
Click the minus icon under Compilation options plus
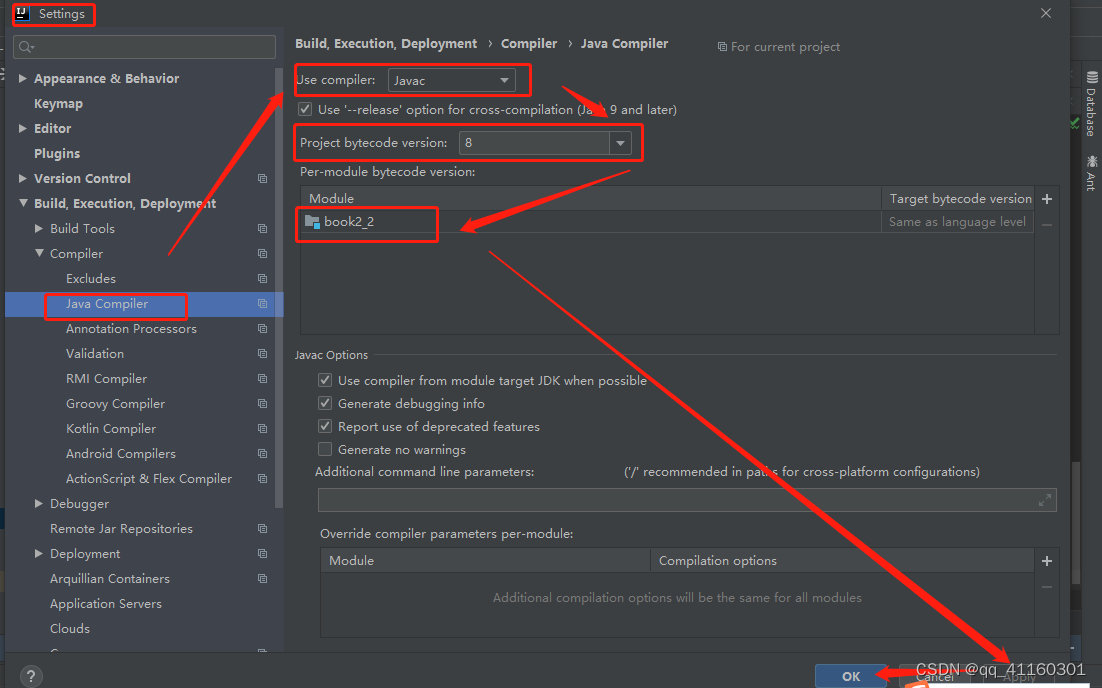point(1046,587)
